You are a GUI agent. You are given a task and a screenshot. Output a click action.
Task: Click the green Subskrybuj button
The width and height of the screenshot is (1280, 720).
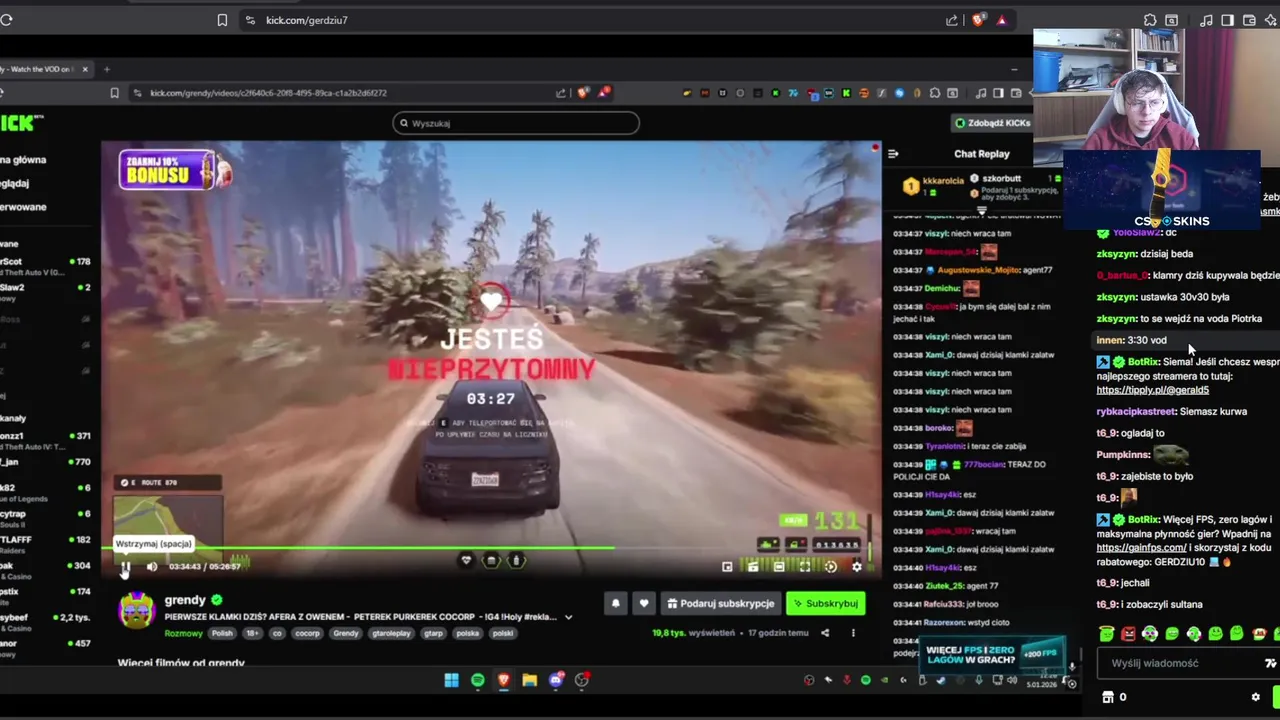point(826,603)
